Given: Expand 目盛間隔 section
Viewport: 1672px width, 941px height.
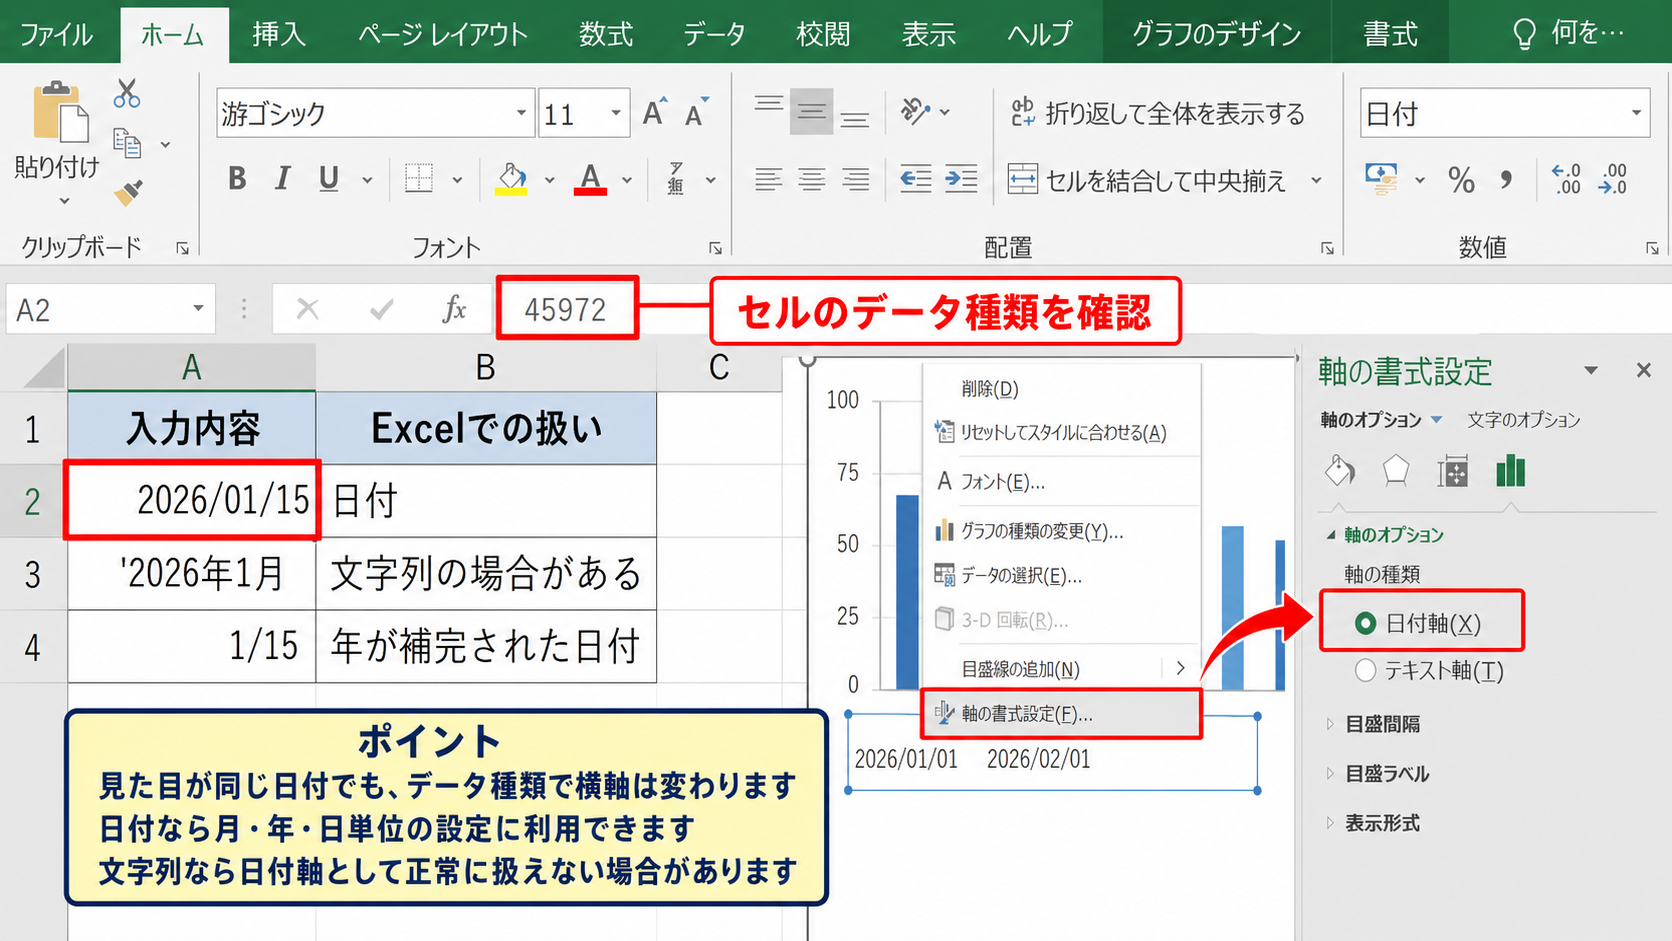Looking at the screenshot, I should tap(1330, 724).
